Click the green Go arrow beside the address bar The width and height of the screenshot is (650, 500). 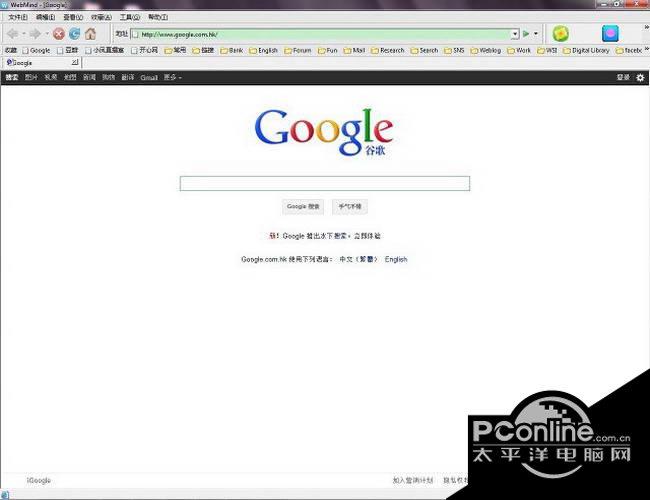(x=526, y=34)
